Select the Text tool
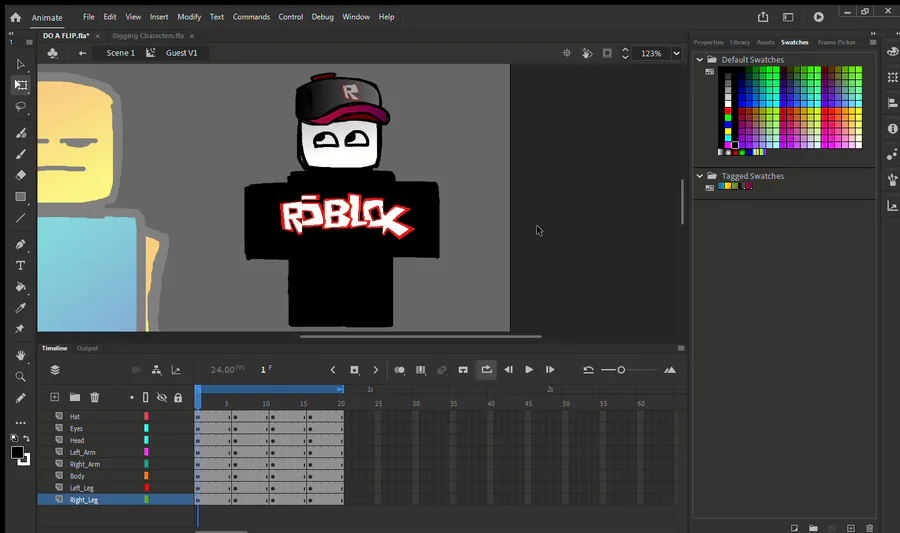900x533 pixels. click(x=21, y=266)
